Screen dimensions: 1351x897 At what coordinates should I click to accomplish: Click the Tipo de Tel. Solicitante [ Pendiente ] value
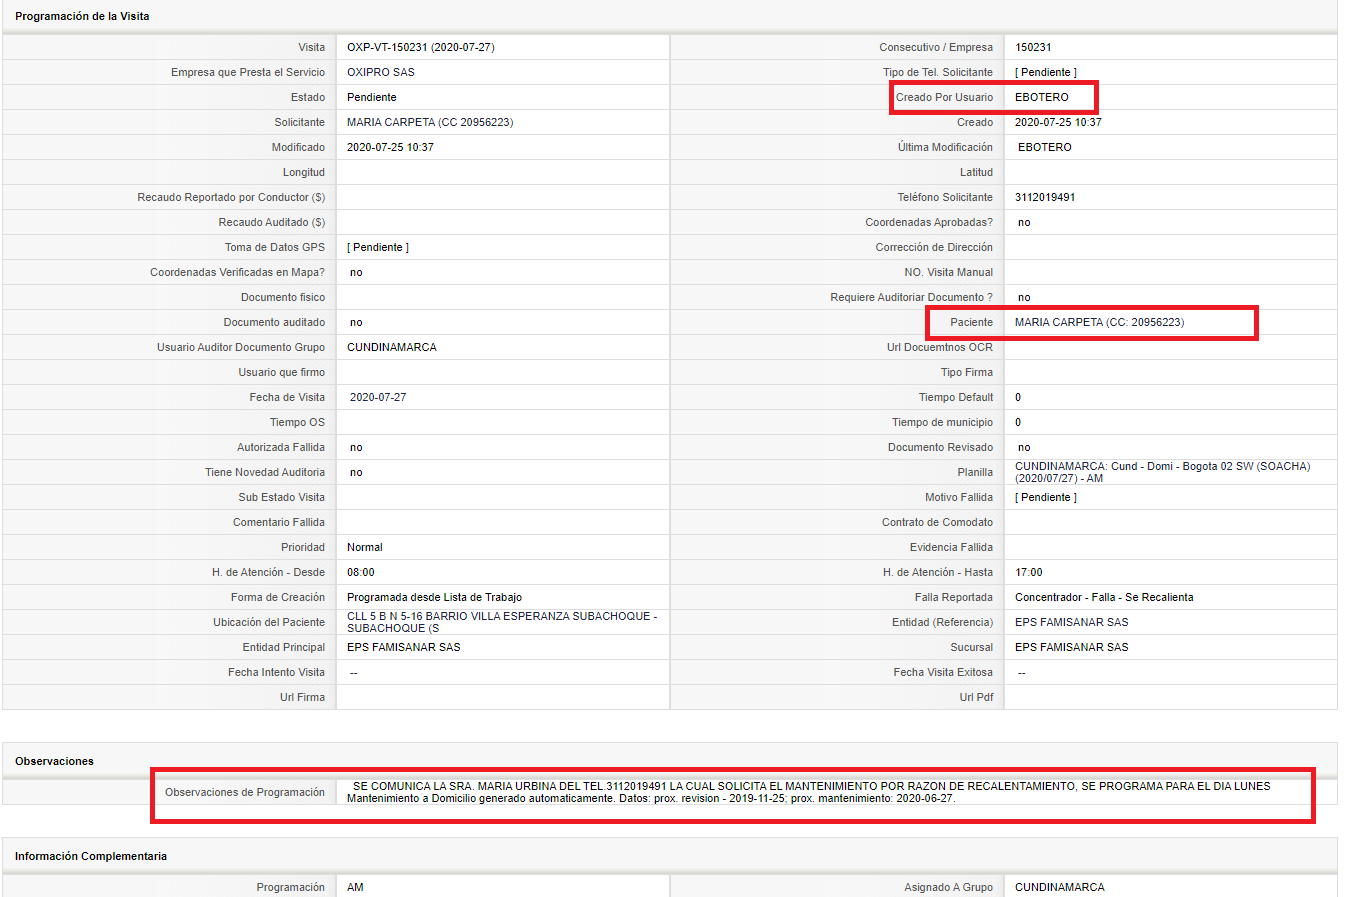click(x=1046, y=72)
